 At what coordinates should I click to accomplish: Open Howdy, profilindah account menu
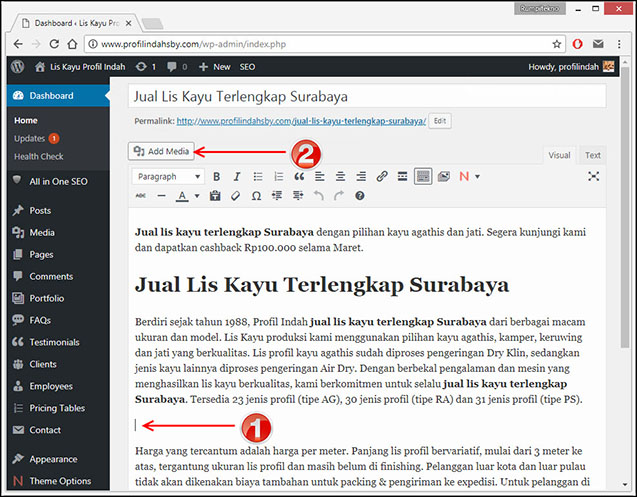point(571,67)
